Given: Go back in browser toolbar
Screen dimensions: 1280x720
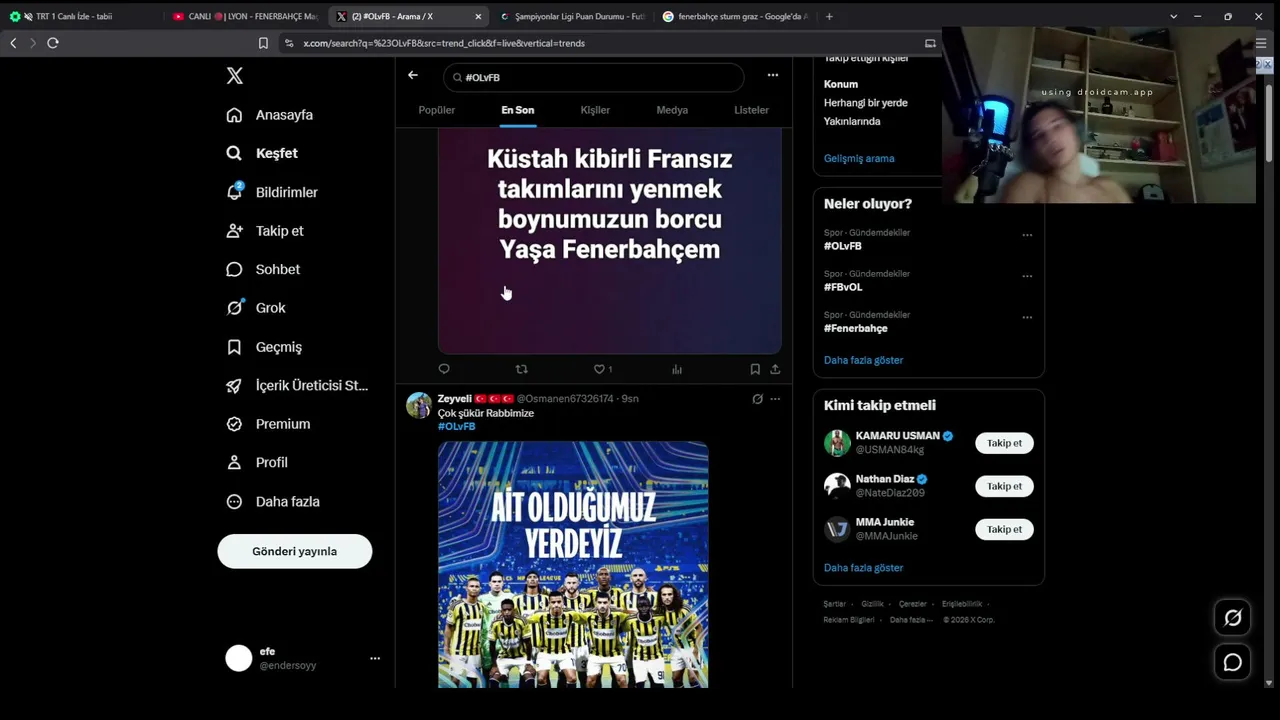Looking at the screenshot, I should point(13,43).
